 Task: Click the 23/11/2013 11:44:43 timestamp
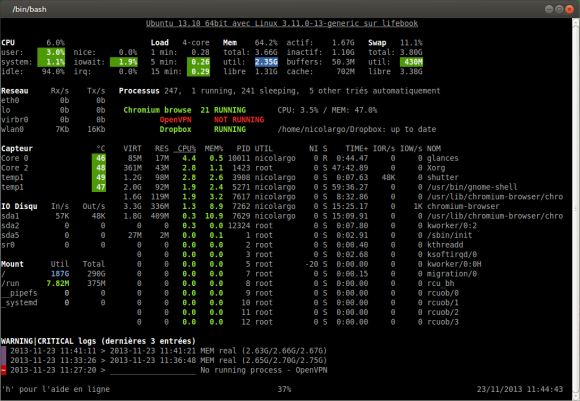pos(520,389)
